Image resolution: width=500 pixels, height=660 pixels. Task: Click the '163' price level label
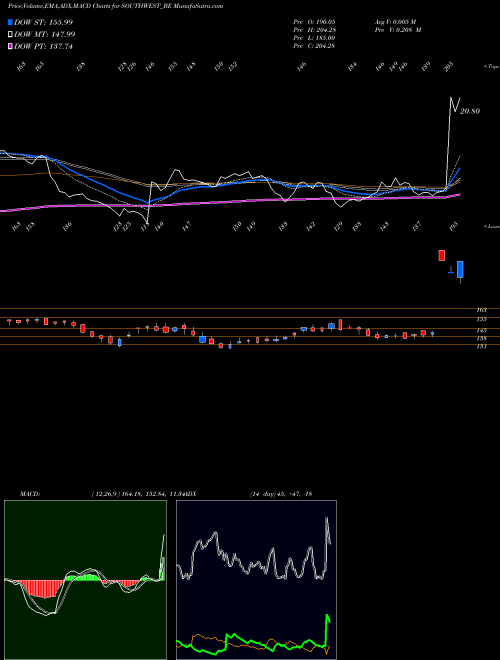pyautogui.click(x=481, y=310)
